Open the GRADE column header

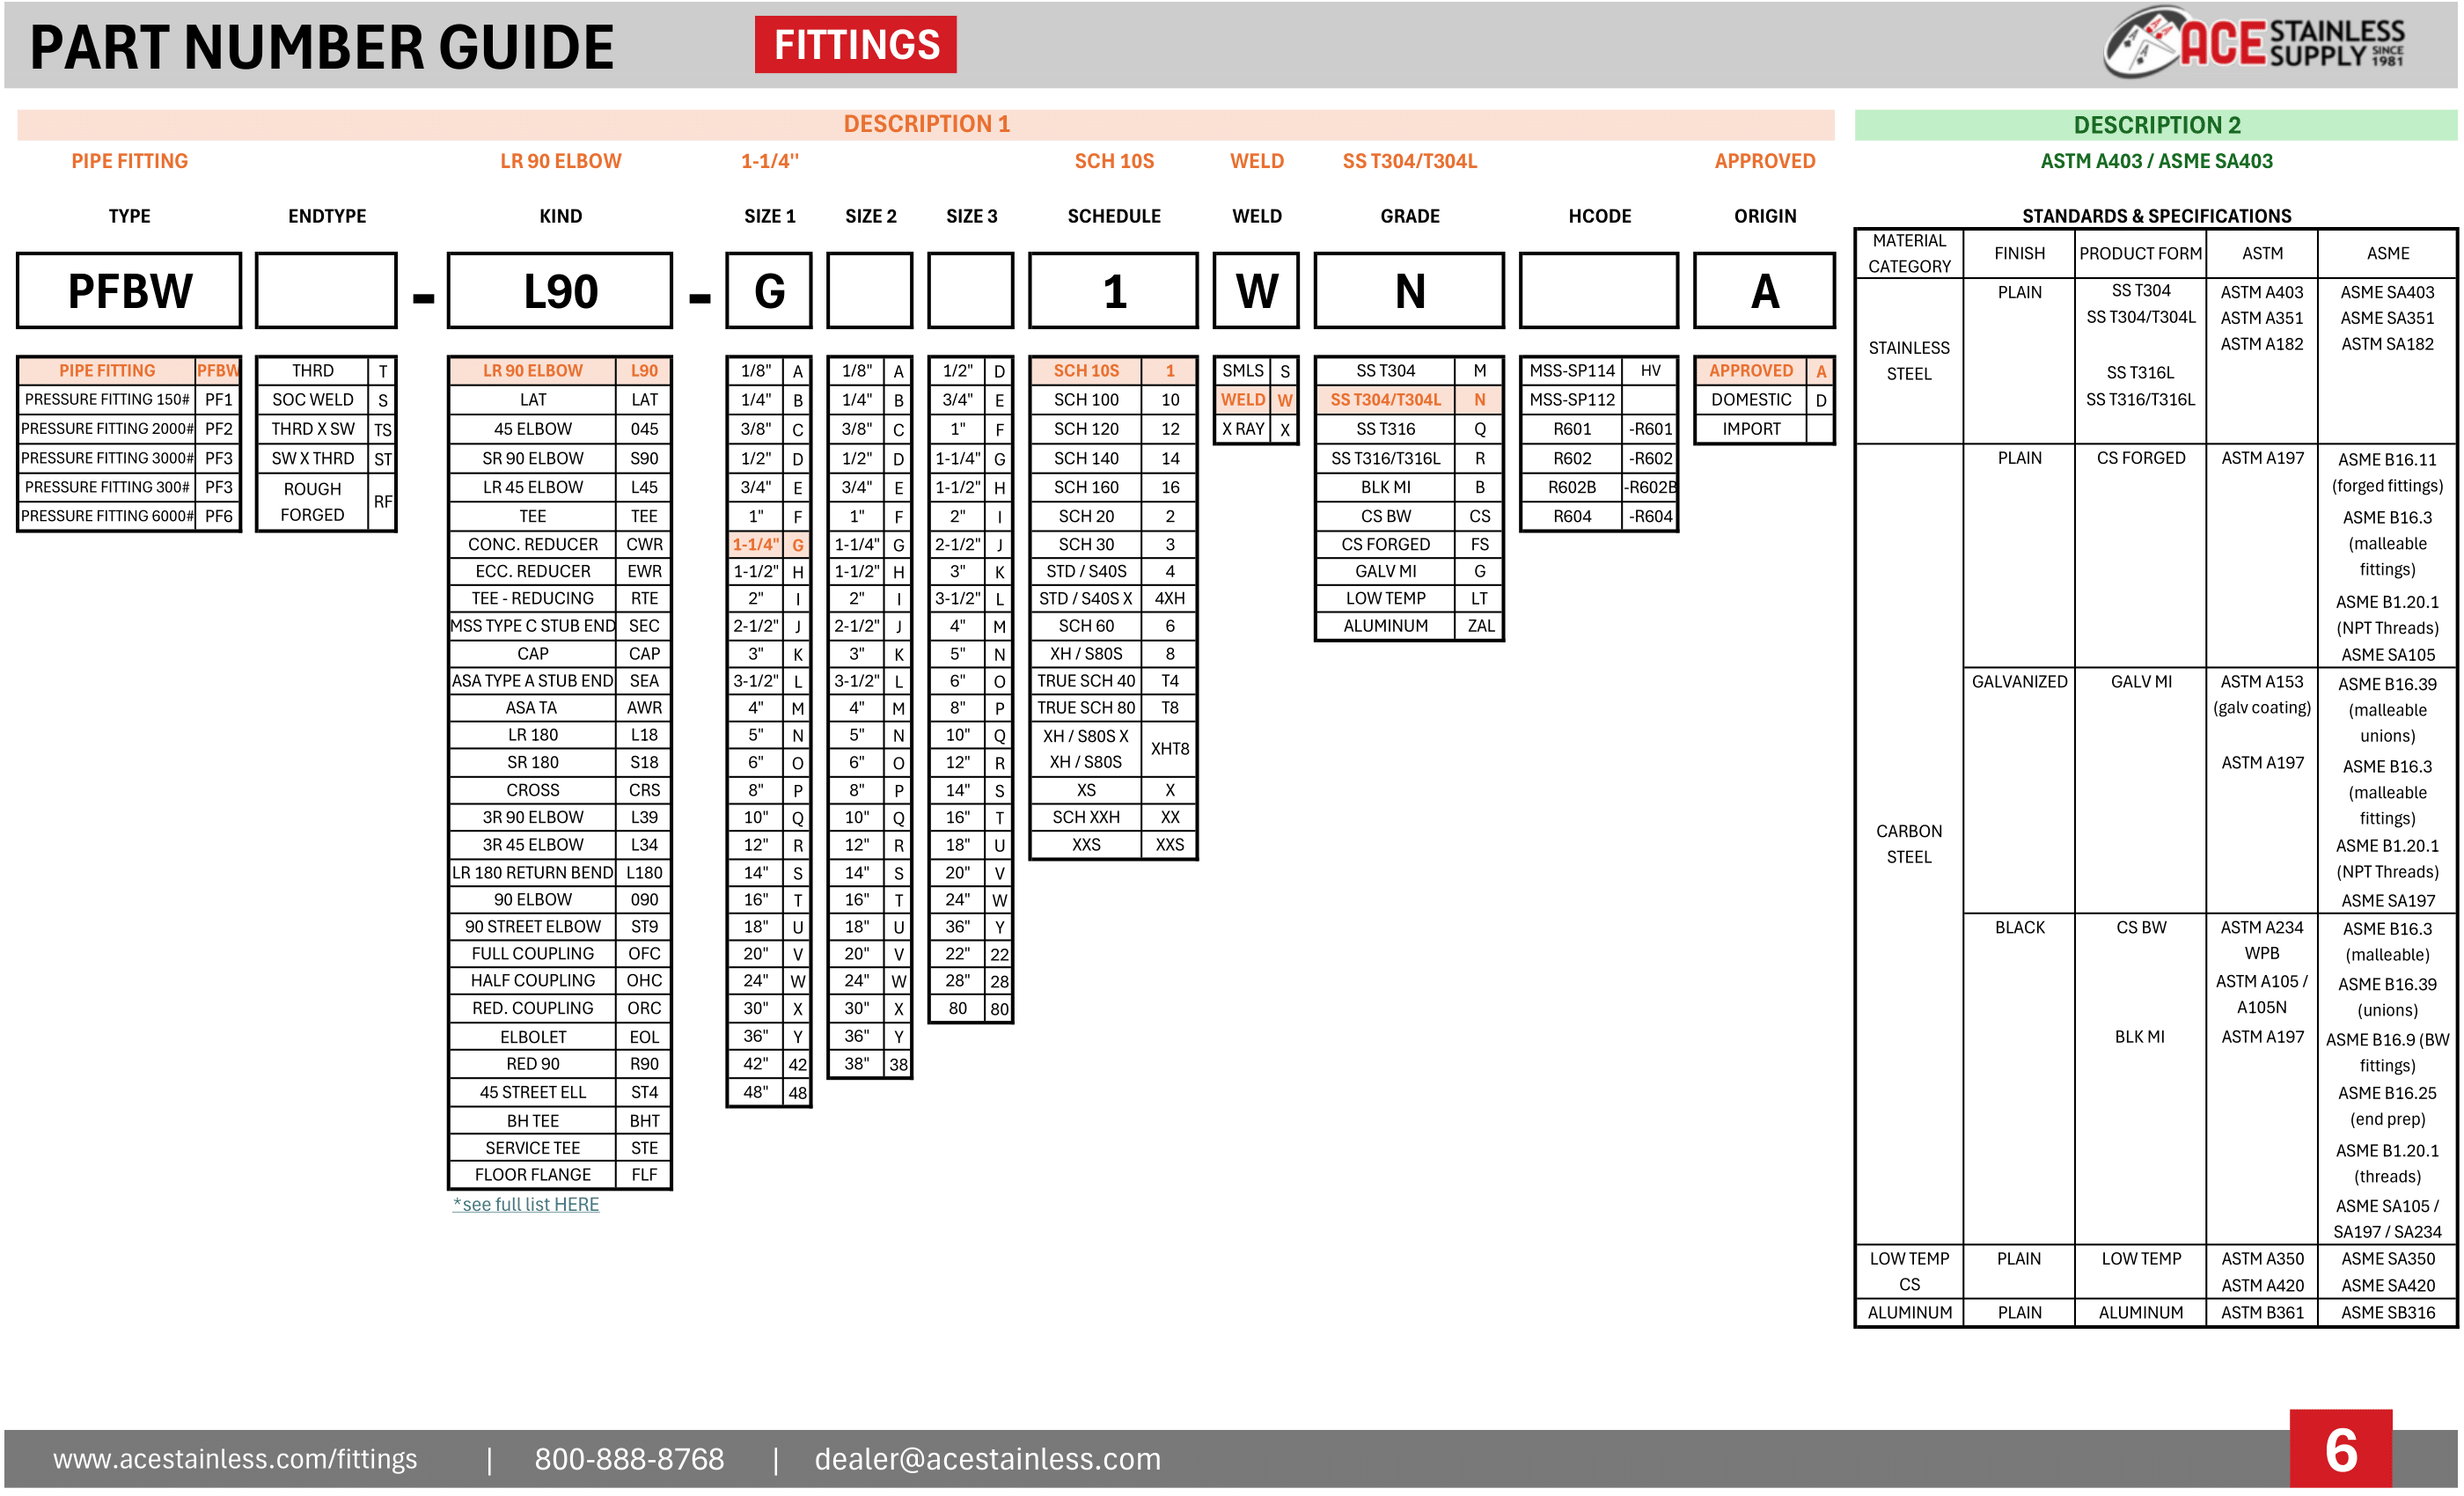click(x=1410, y=216)
